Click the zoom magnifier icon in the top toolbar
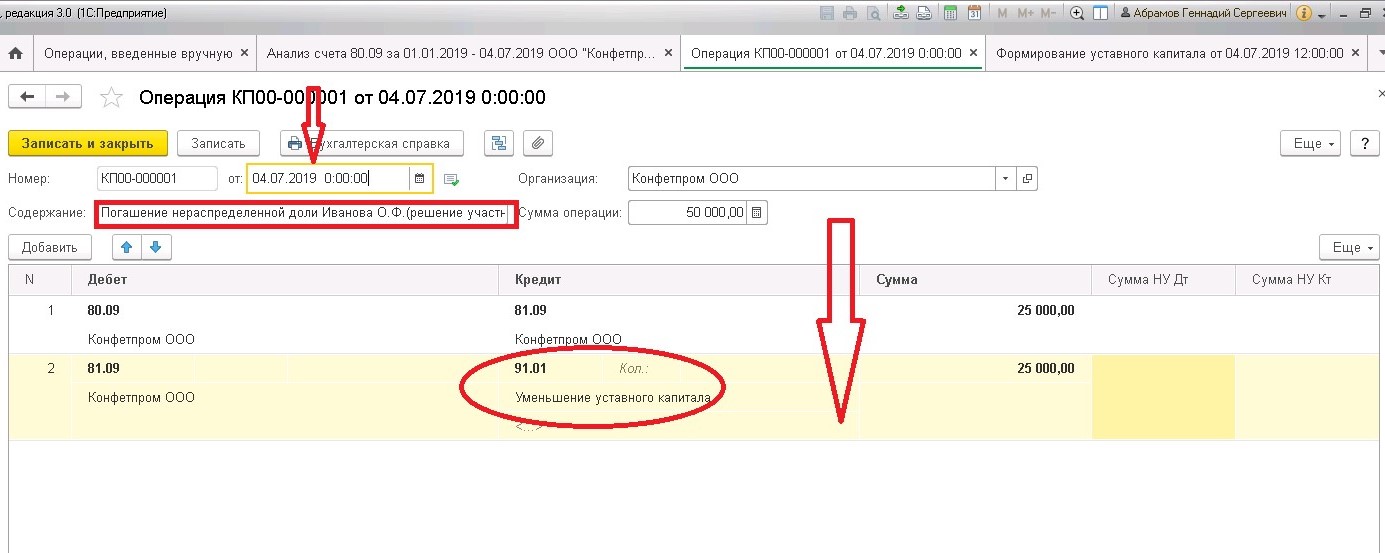This screenshot has width=1385, height=553. [x=1077, y=13]
